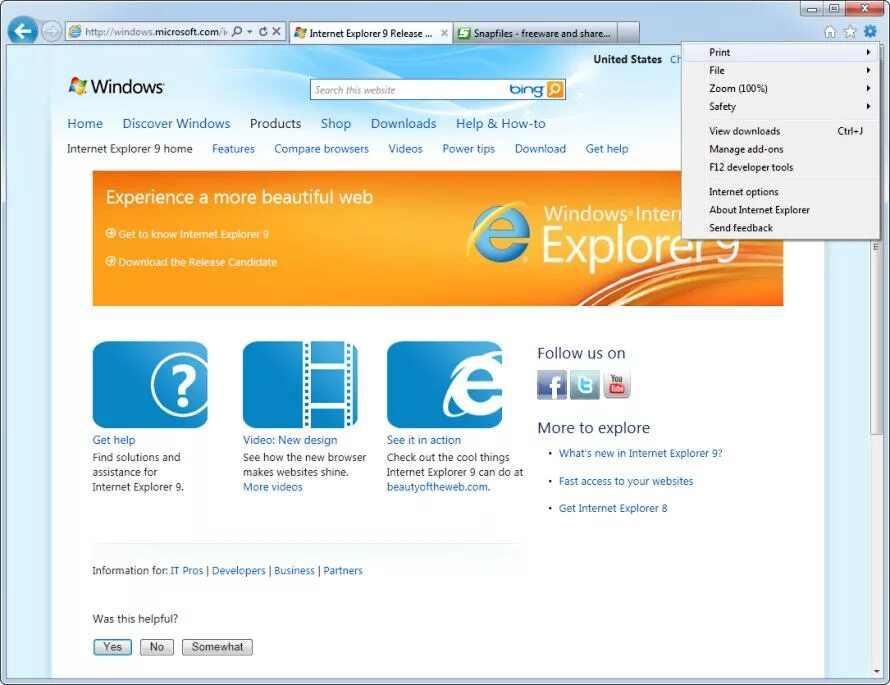Click the Bing search magnifier button
Image resolution: width=890 pixels, height=685 pixels.
click(x=555, y=89)
